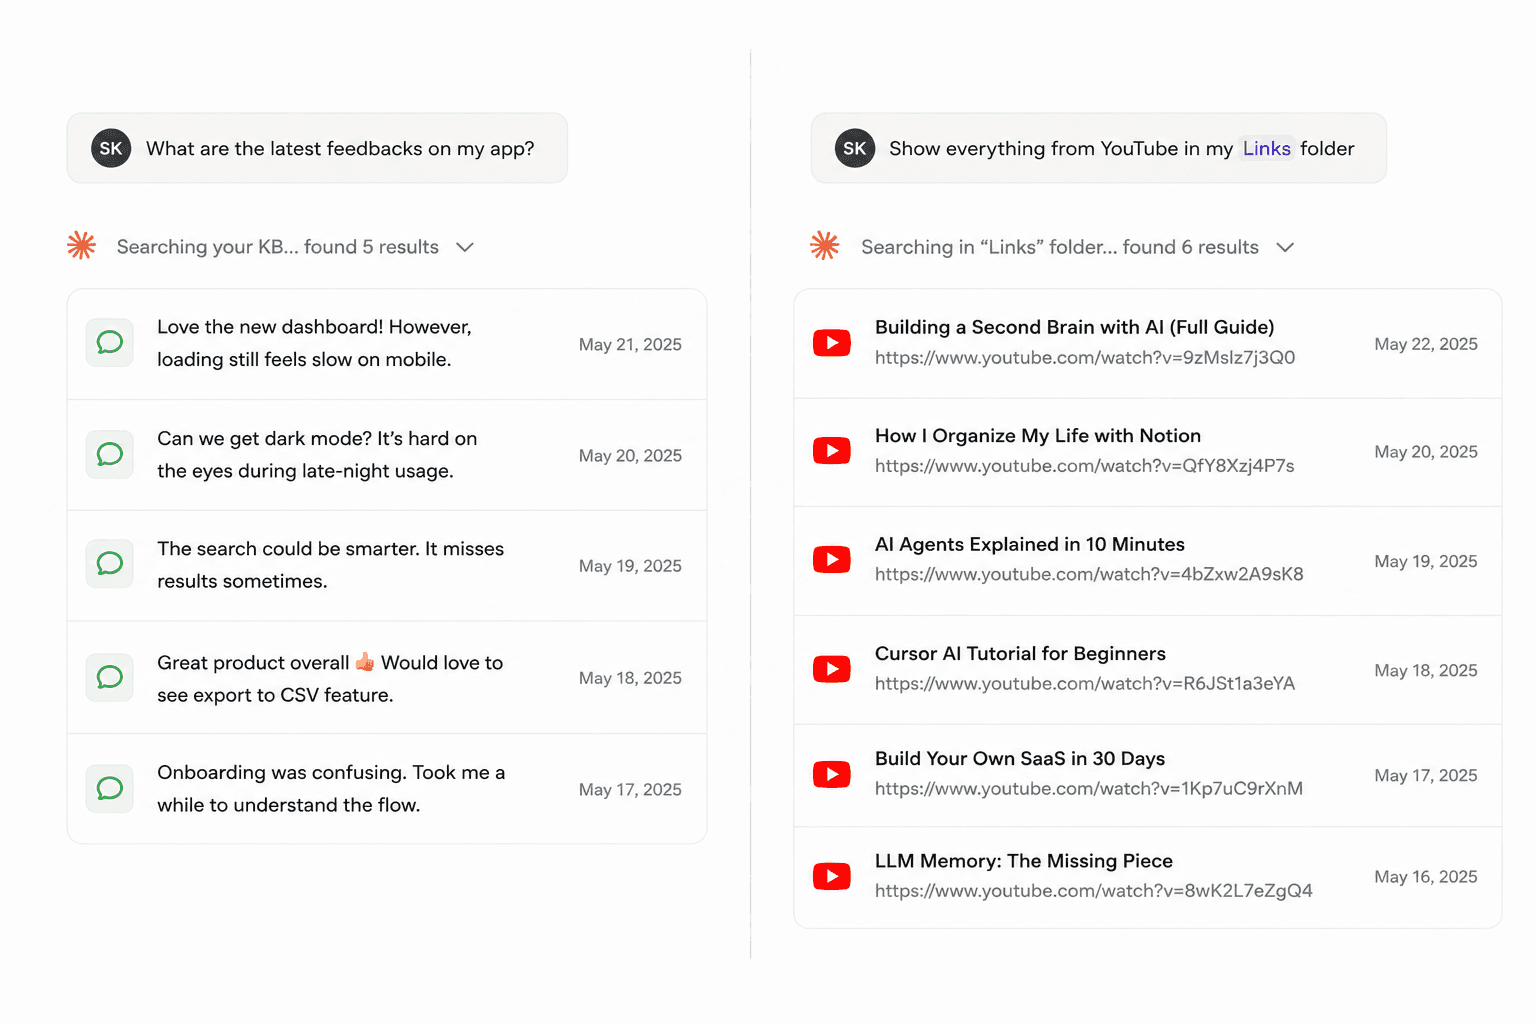
Task: Click the orange asterisk next to 'Searching your KB'
Action: (x=82, y=245)
